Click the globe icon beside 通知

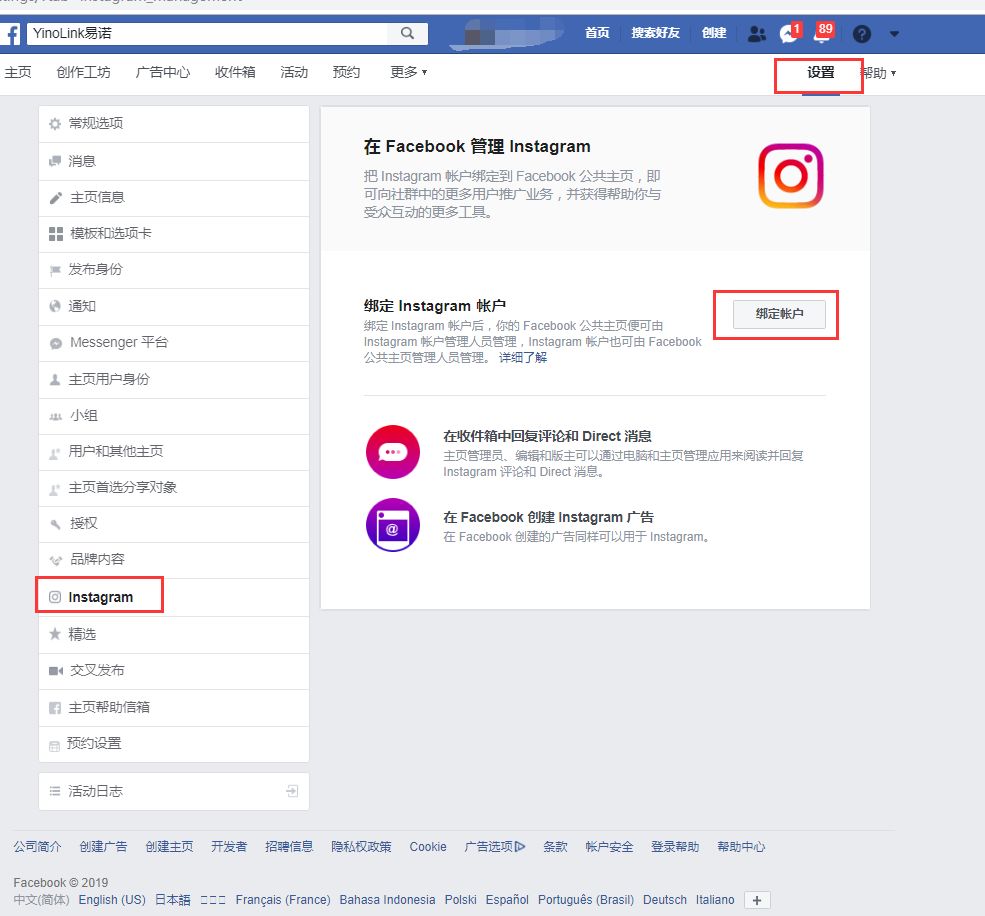point(55,306)
